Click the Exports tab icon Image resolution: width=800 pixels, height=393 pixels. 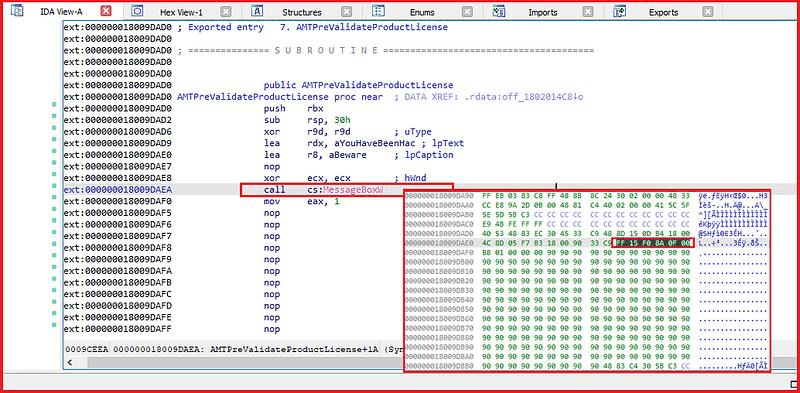coord(619,11)
